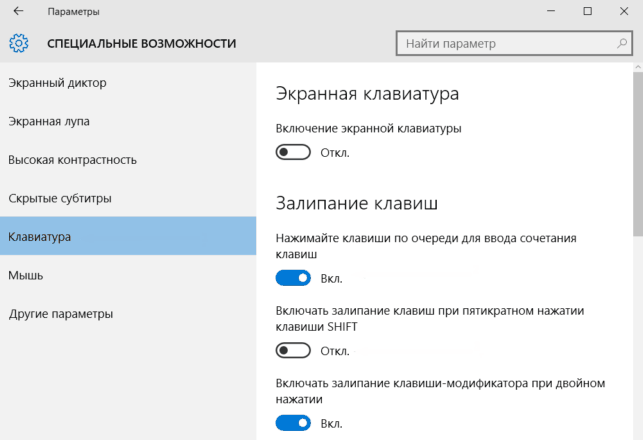The height and width of the screenshot is (440, 643).
Task: Maximize the Параметры window
Action: tap(588, 11)
